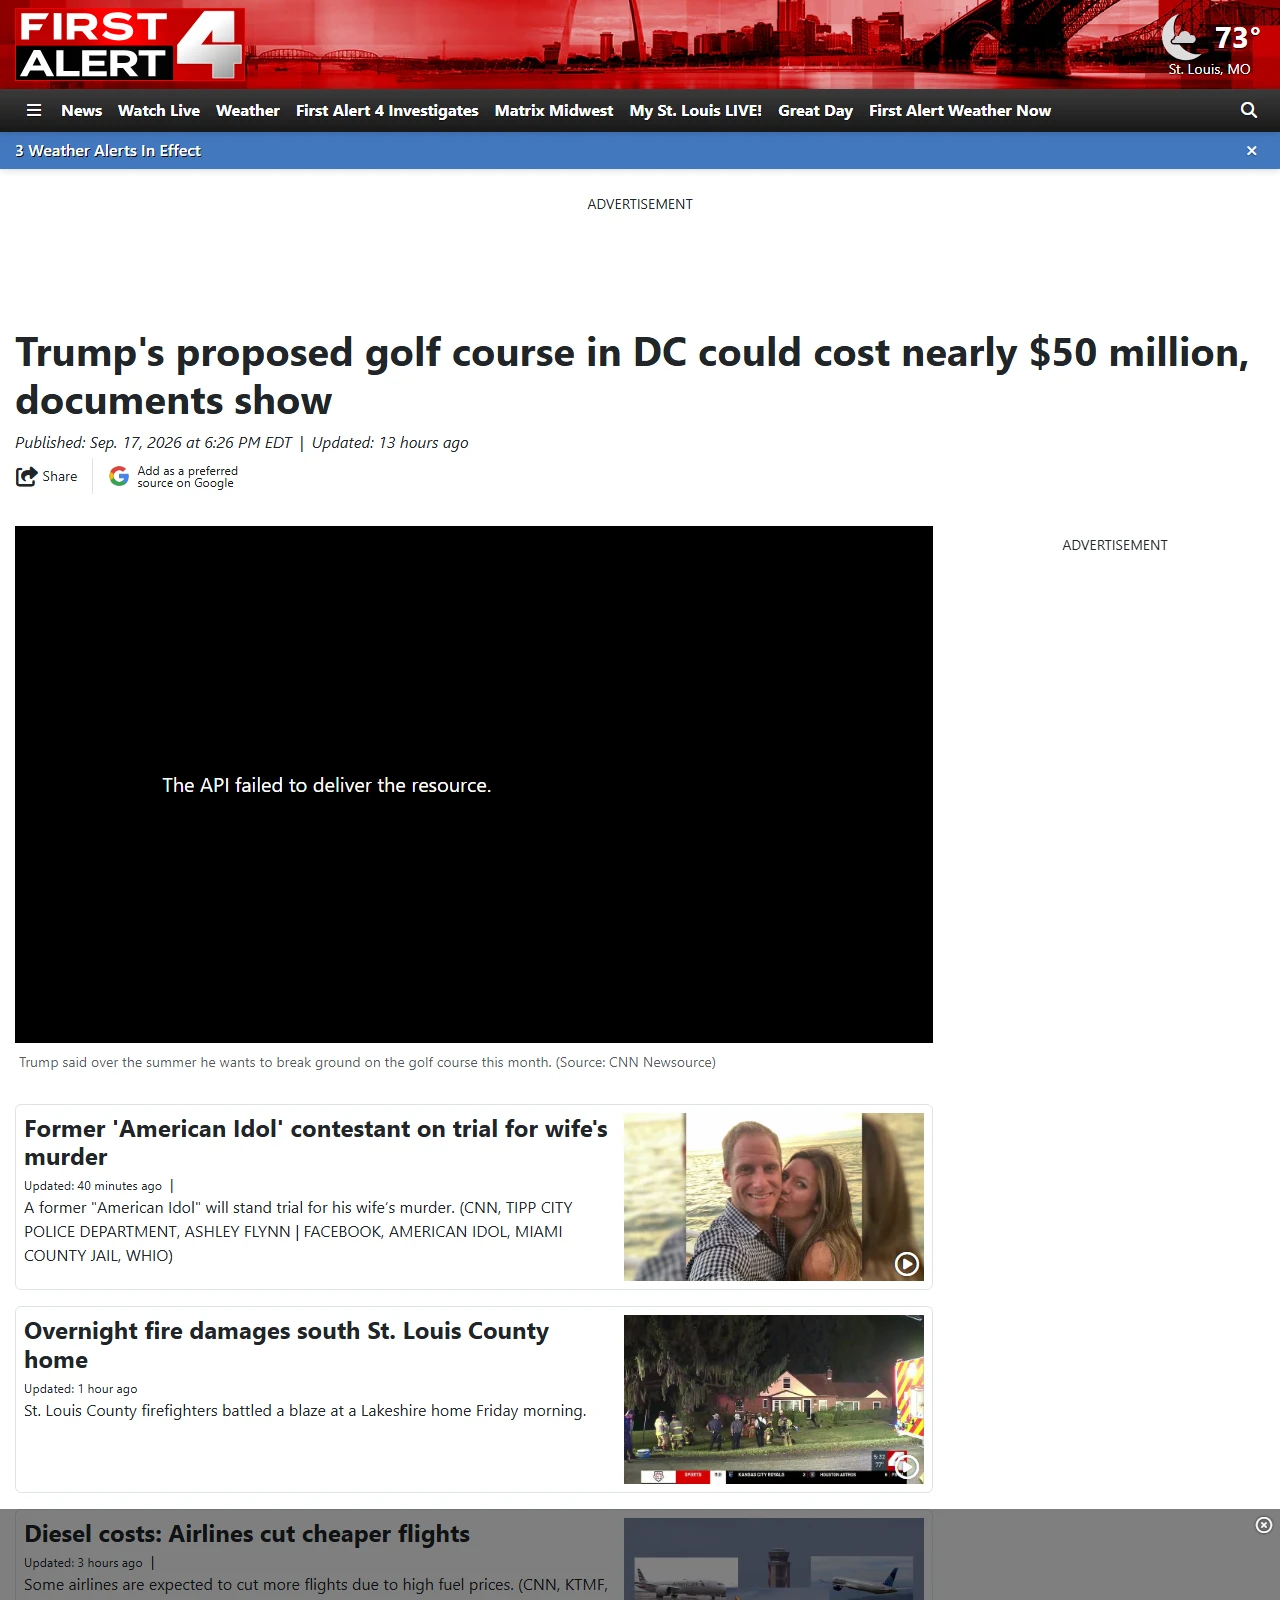Play the American Idol story video

click(907, 1264)
